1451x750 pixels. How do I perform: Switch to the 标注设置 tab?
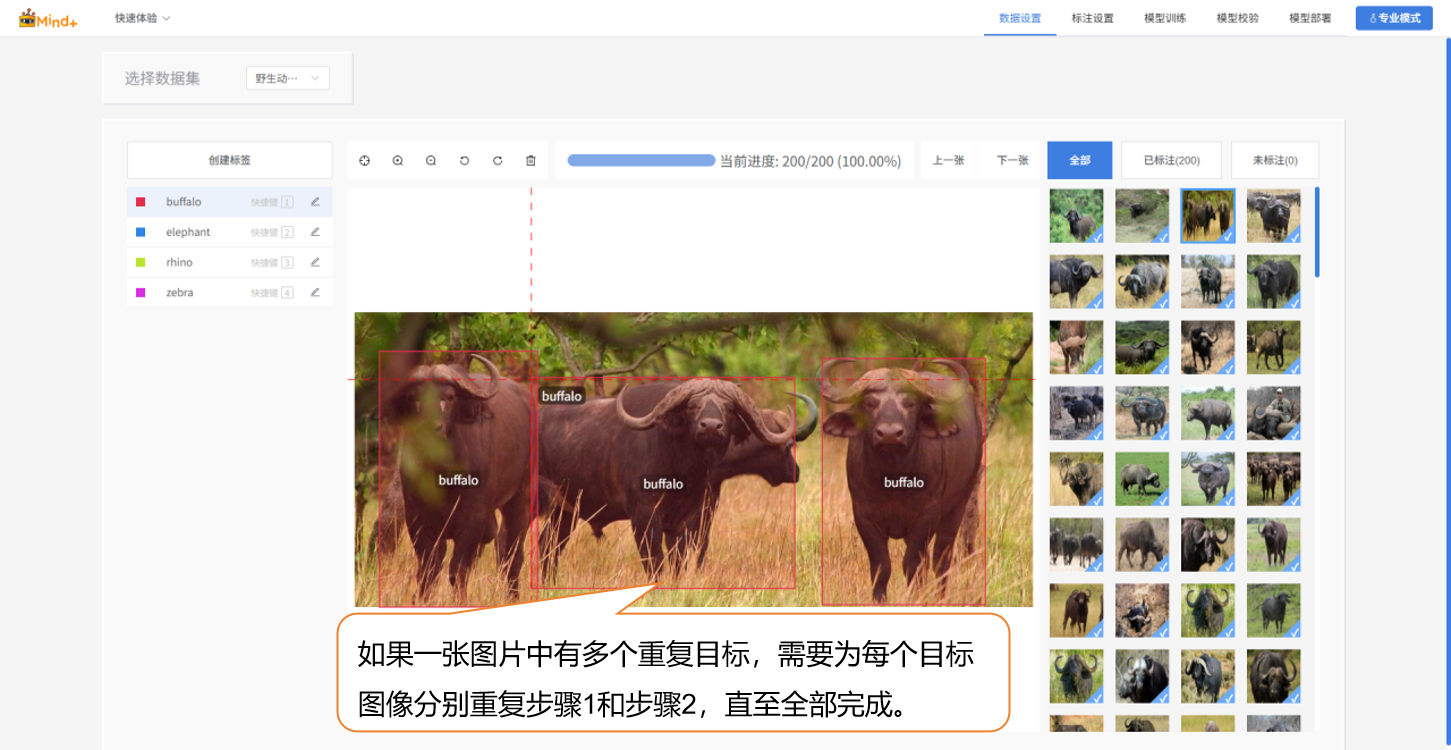click(x=1092, y=18)
